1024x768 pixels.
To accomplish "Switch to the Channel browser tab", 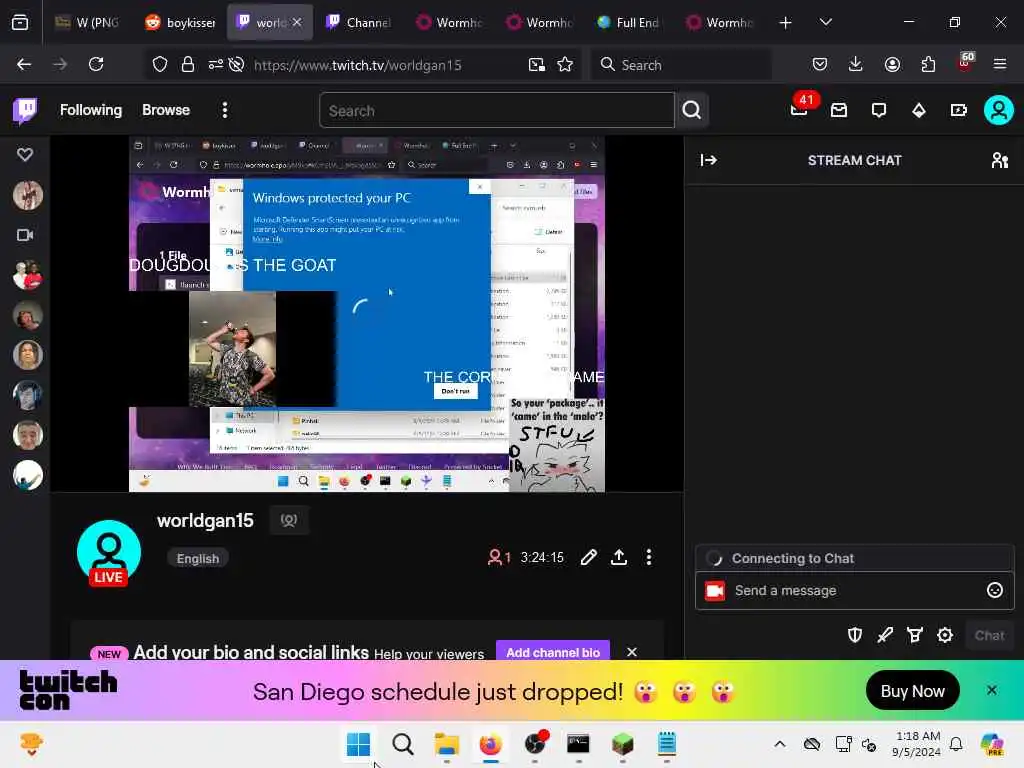I will 359,22.
